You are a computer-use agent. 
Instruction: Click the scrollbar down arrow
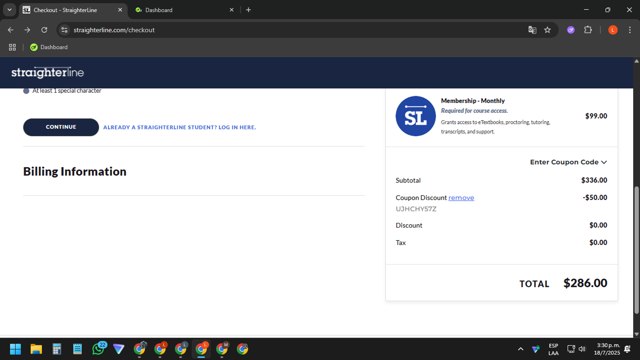636,334
